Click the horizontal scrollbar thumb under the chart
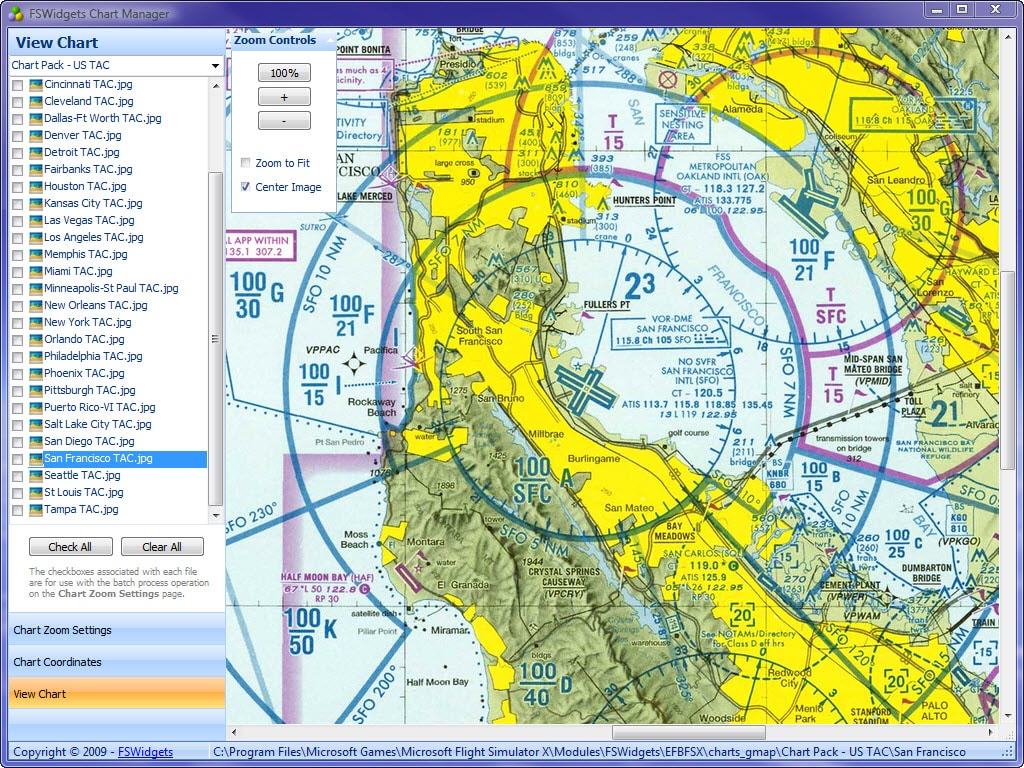The width and height of the screenshot is (1024, 768). pos(688,733)
